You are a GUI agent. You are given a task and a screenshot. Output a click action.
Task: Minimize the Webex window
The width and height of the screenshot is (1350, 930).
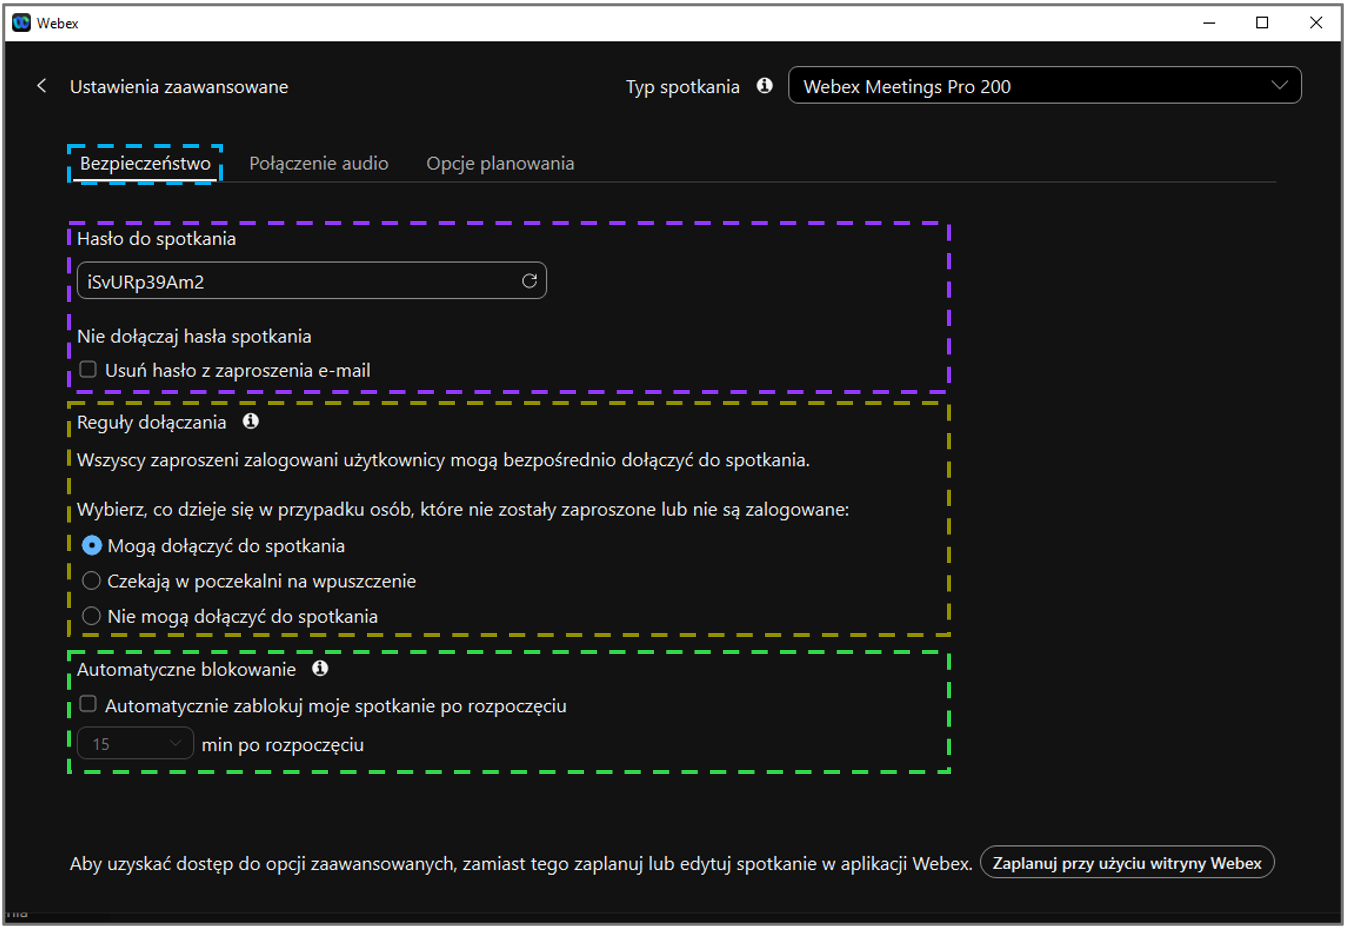pos(1209,23)
